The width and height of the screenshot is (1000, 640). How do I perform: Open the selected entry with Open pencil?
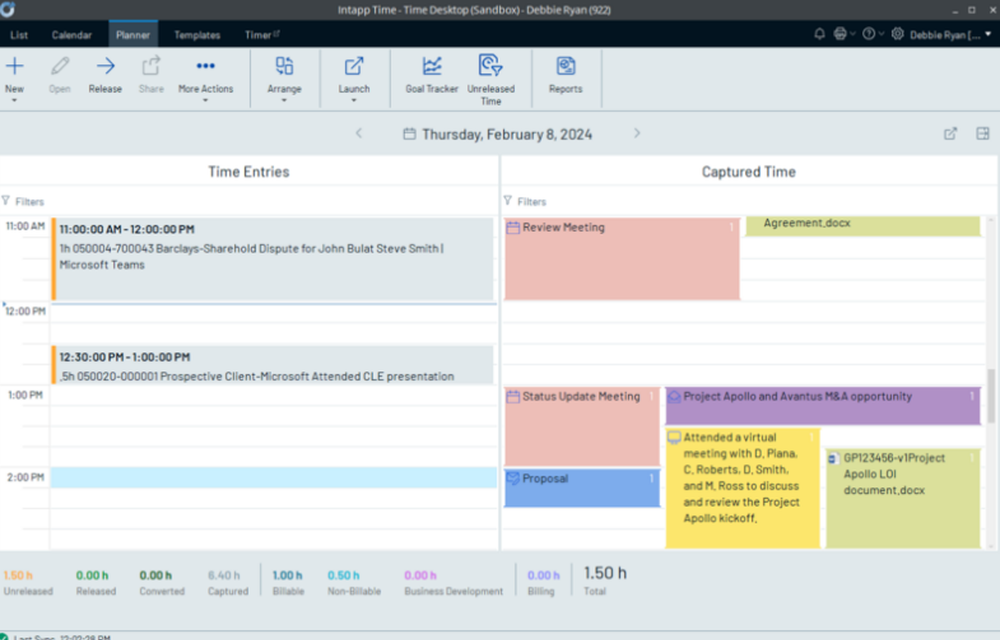tap(60, 66)
